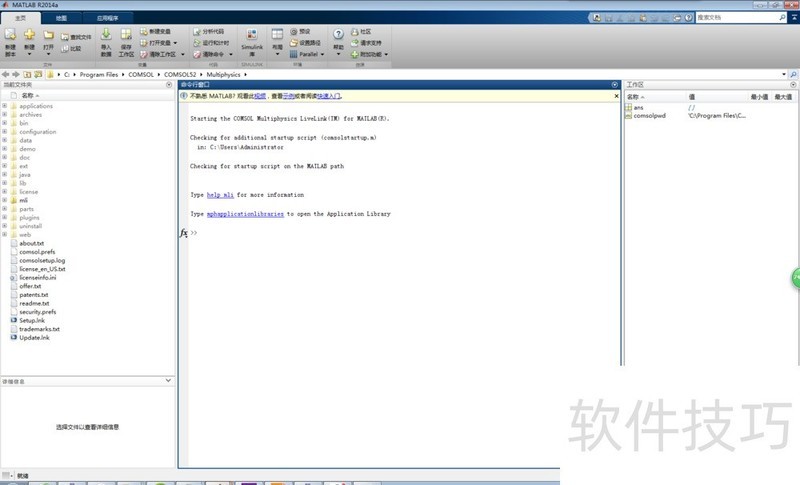Click Import Data (导入数据) icon
Image resolution: width=800 pixels, height=485 pixels.
coord(106,35)
